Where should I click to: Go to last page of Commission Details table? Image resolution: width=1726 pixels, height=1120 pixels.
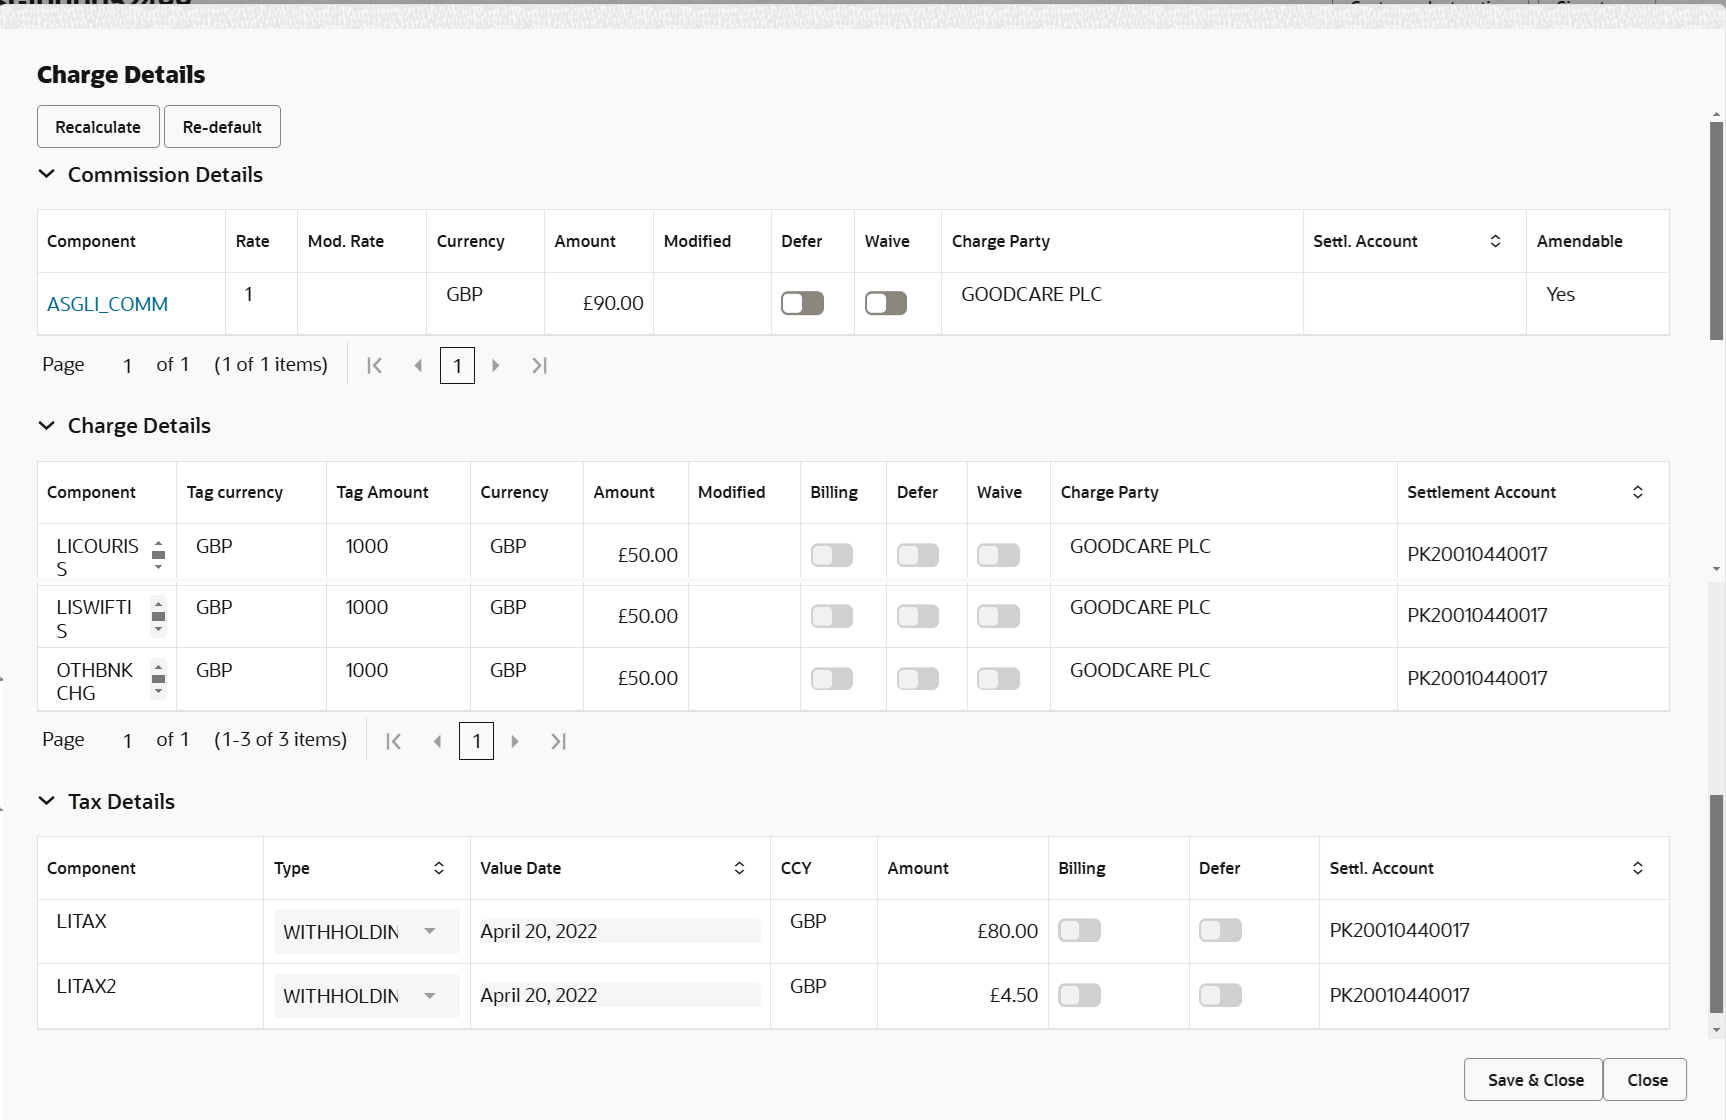[539, 365]
